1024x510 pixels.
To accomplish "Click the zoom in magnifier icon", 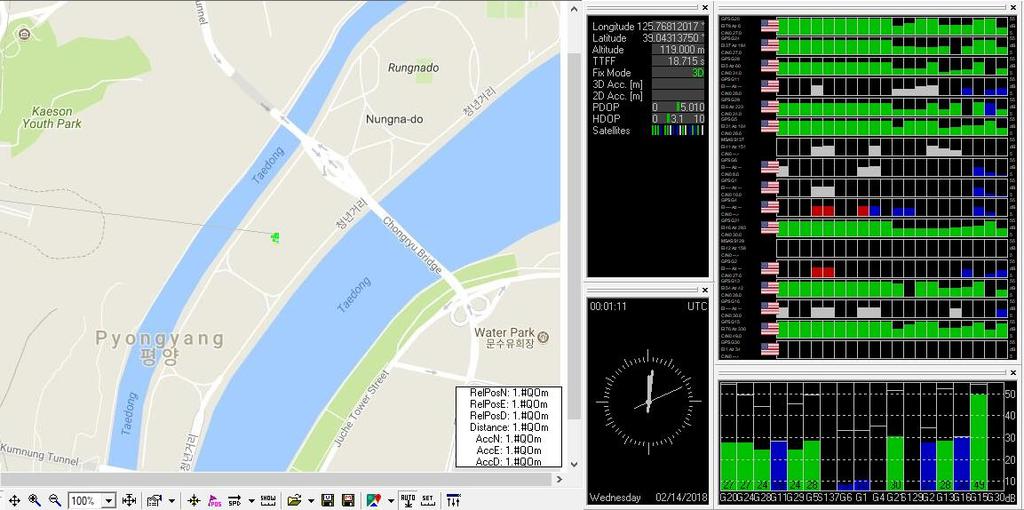I will (35, 501).
